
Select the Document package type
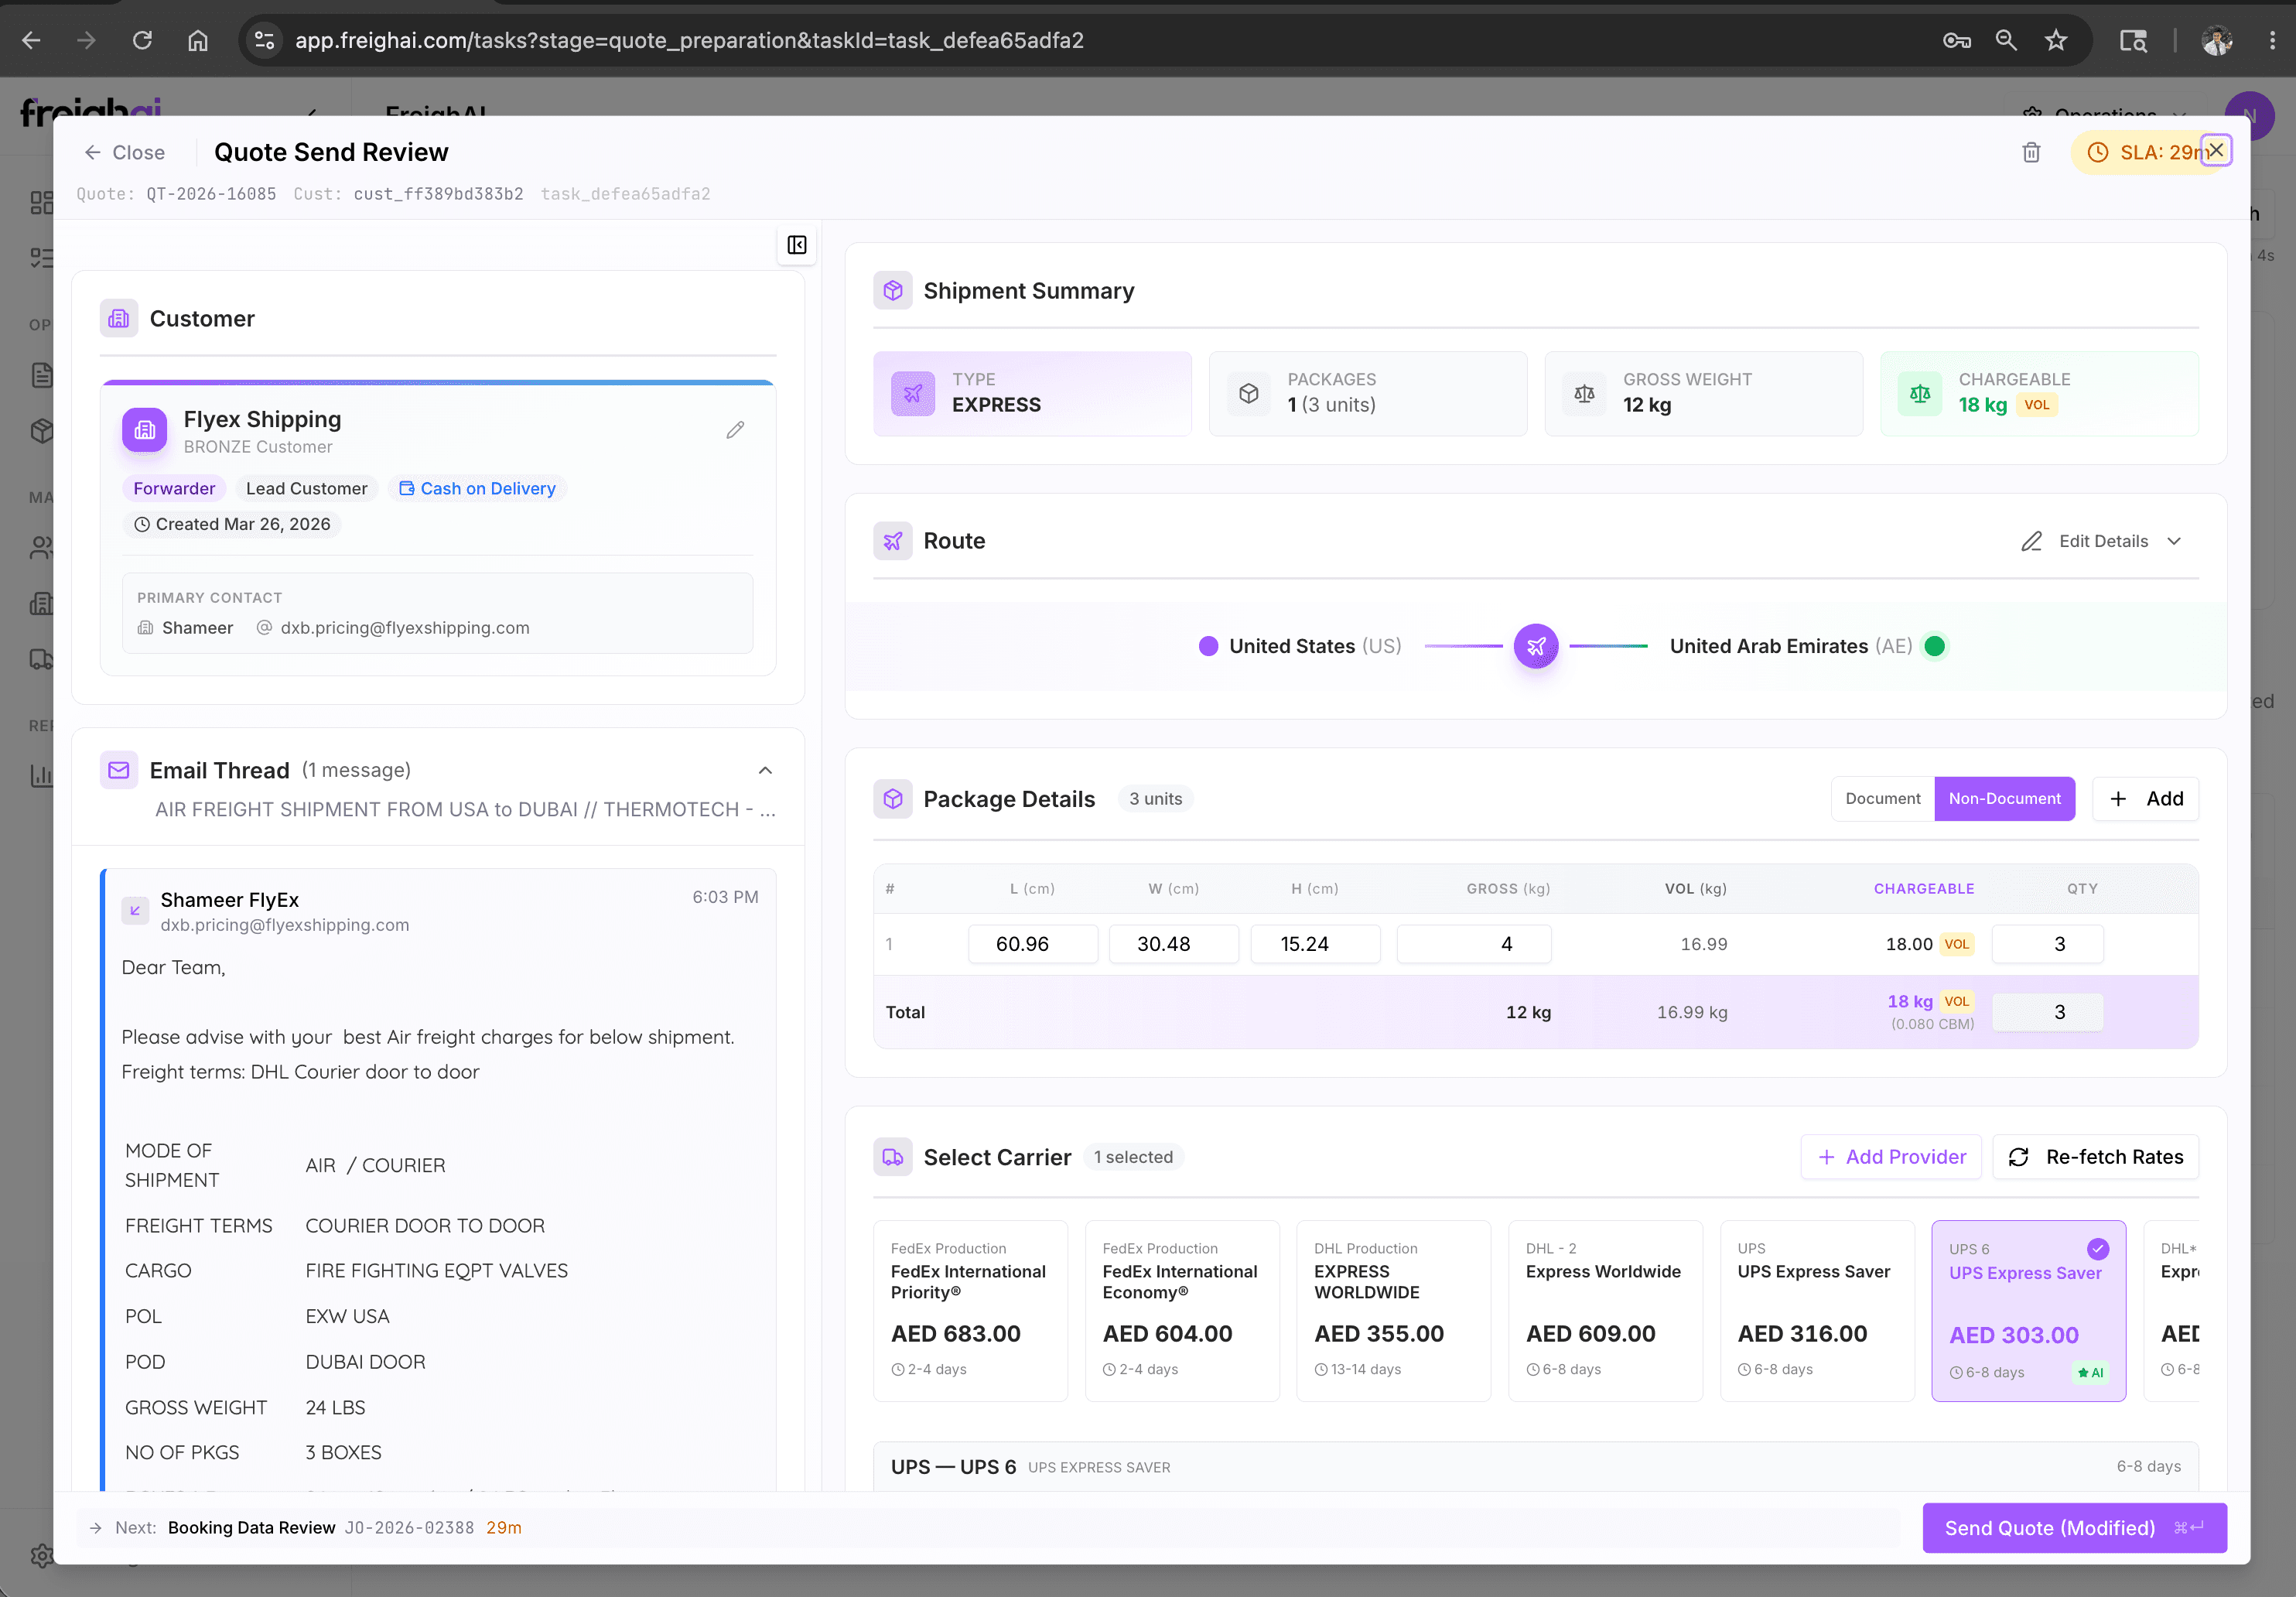click(x=1882, y=799)
